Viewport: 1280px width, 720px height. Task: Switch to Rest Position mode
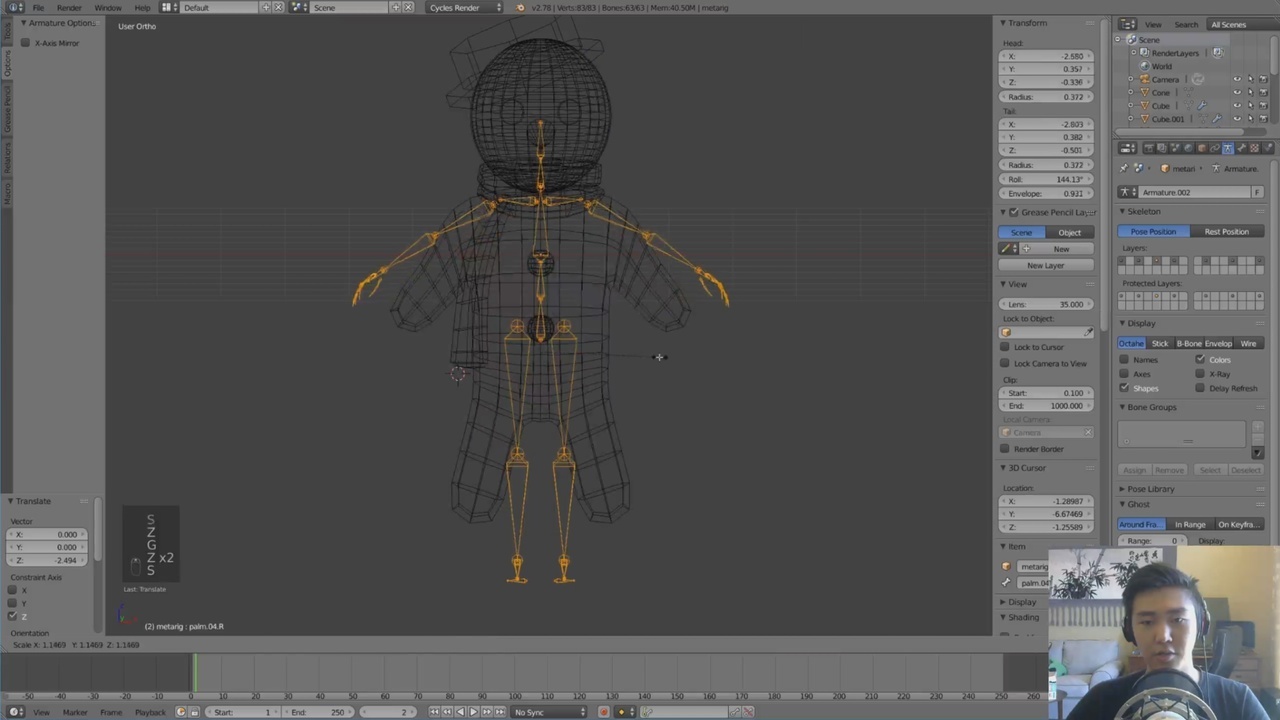click(1227, 231)
